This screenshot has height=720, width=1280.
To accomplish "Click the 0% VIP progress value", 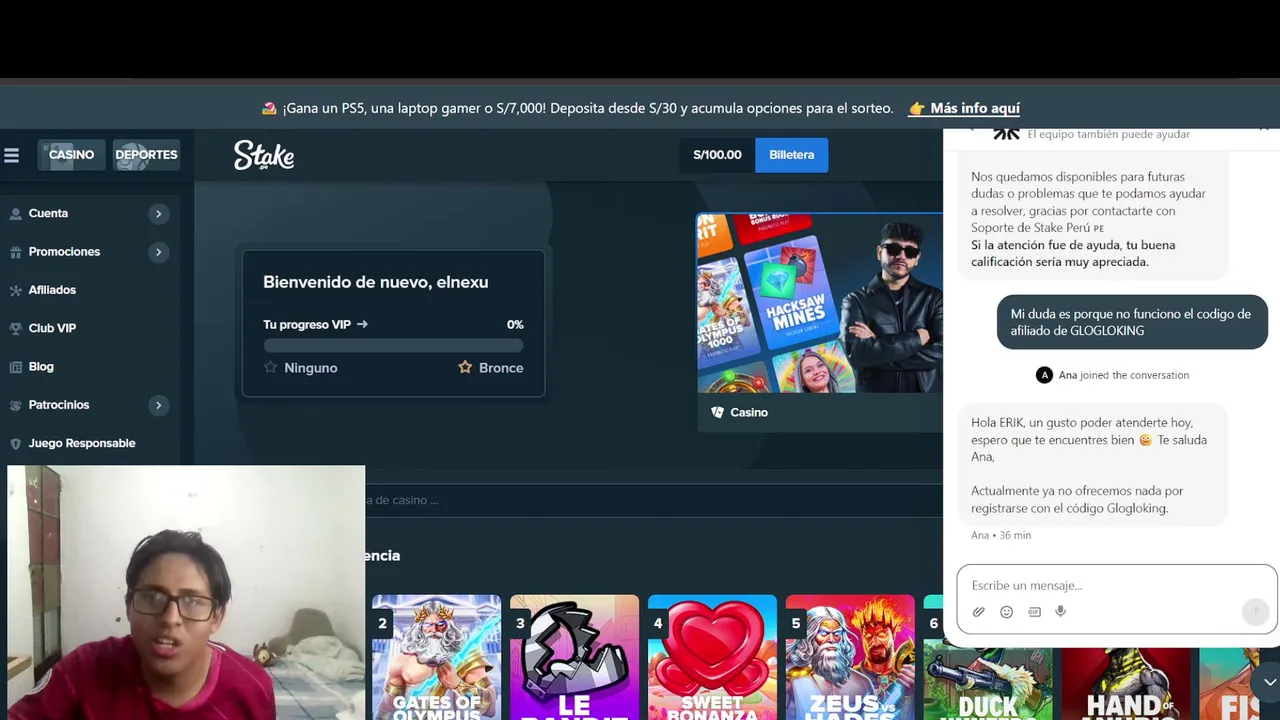I will [515, 324].
